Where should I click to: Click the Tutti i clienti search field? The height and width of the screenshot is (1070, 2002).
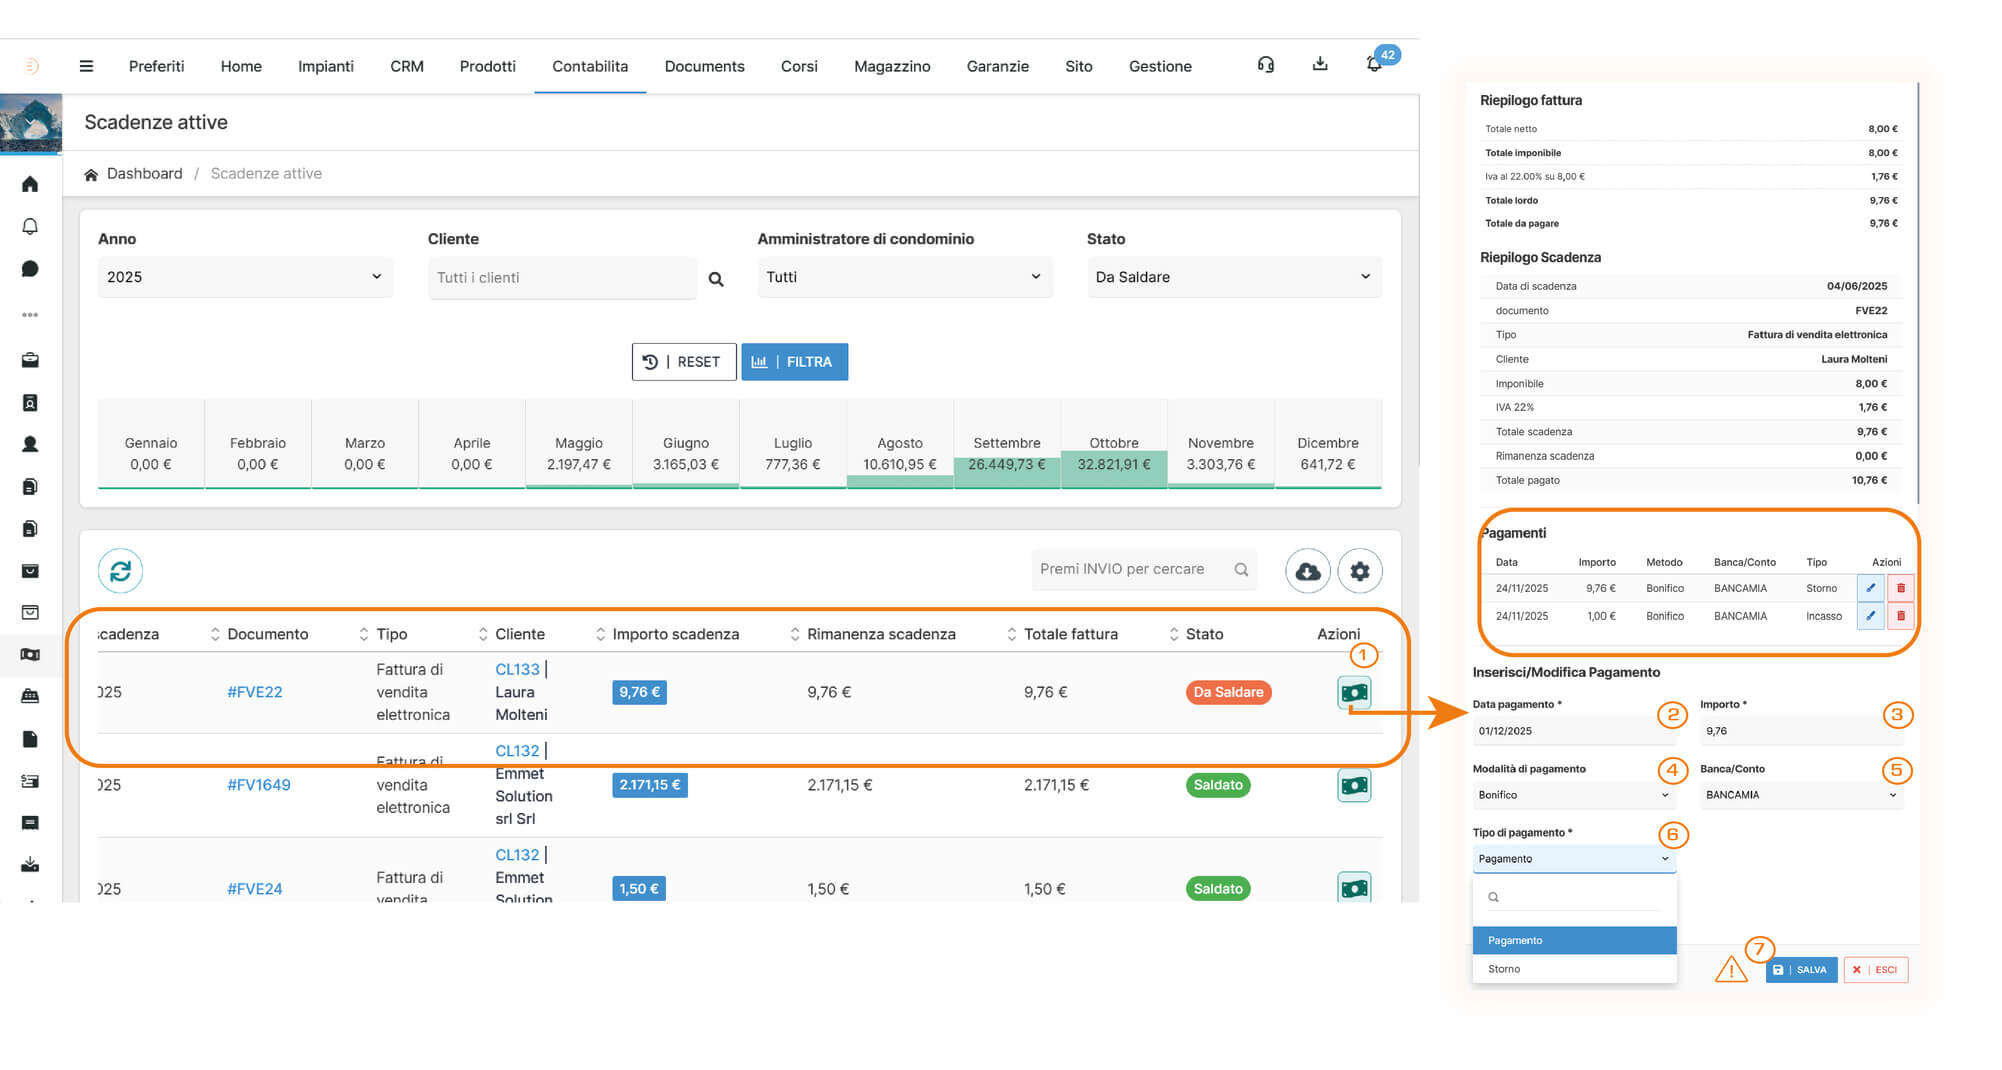tap(562, 278)
